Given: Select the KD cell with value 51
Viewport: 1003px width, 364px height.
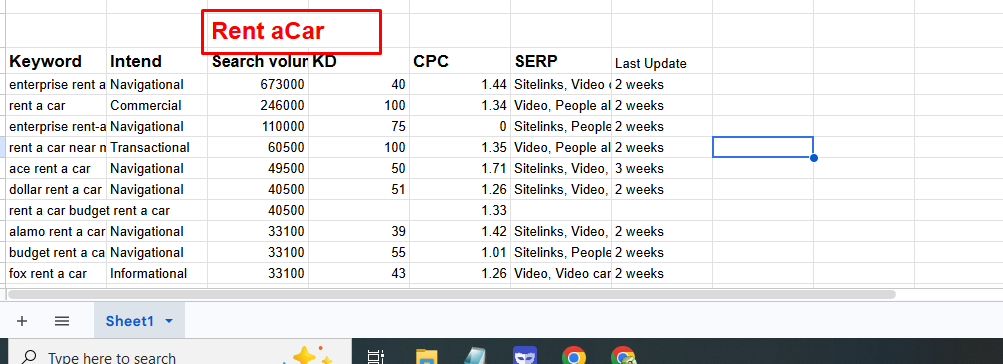Looking at the screenshot, I should [359, 190].
